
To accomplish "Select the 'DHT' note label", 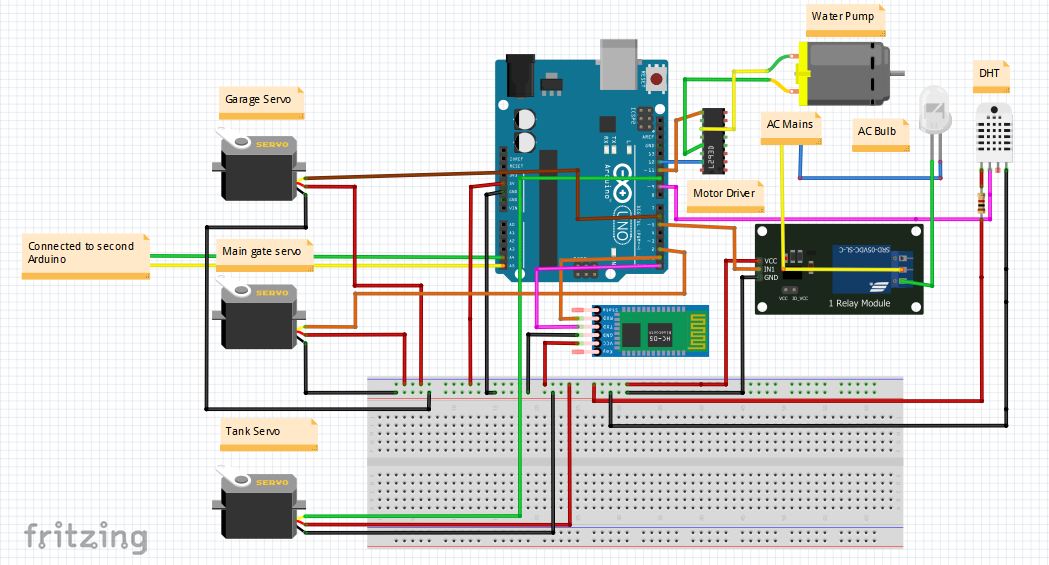I will (x=991, y=77).
